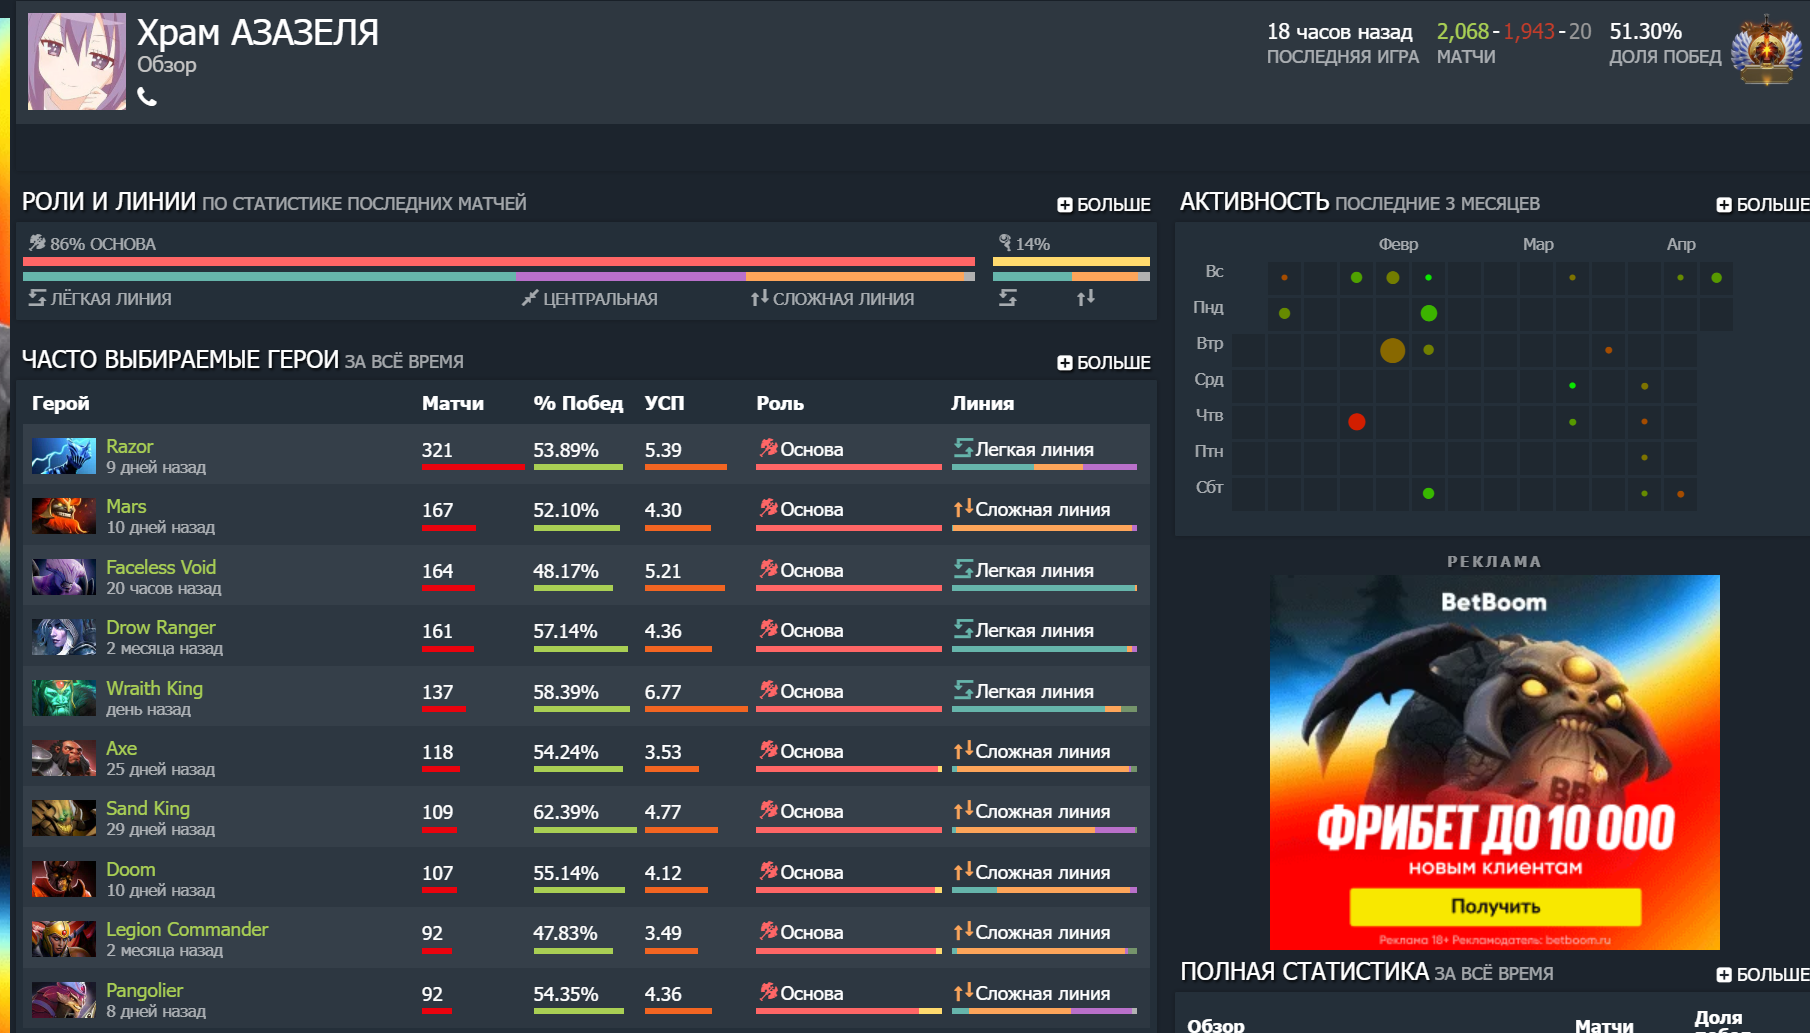Click the rank medal badge icon
This screenshot has width=1810, height=1033.
pos(1767,50)
